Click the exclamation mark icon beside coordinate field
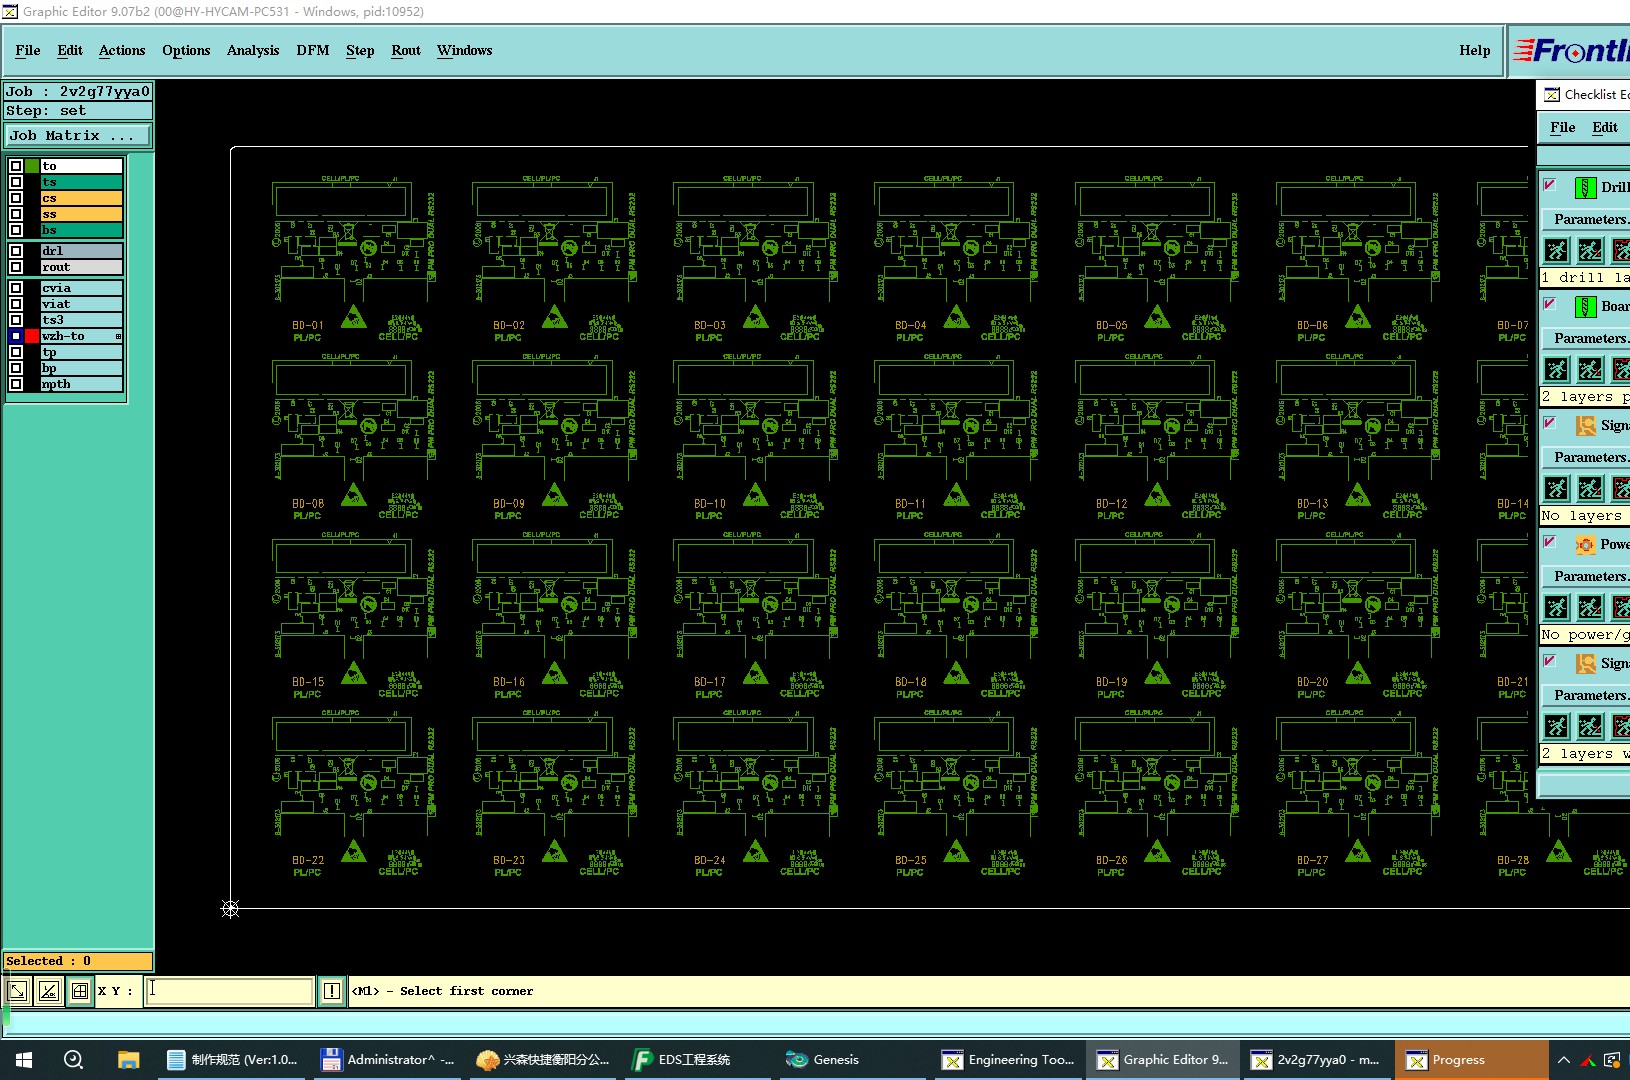Image resolution: width=1630 pixels, height=1080 pixels. (x=332, y=991)
